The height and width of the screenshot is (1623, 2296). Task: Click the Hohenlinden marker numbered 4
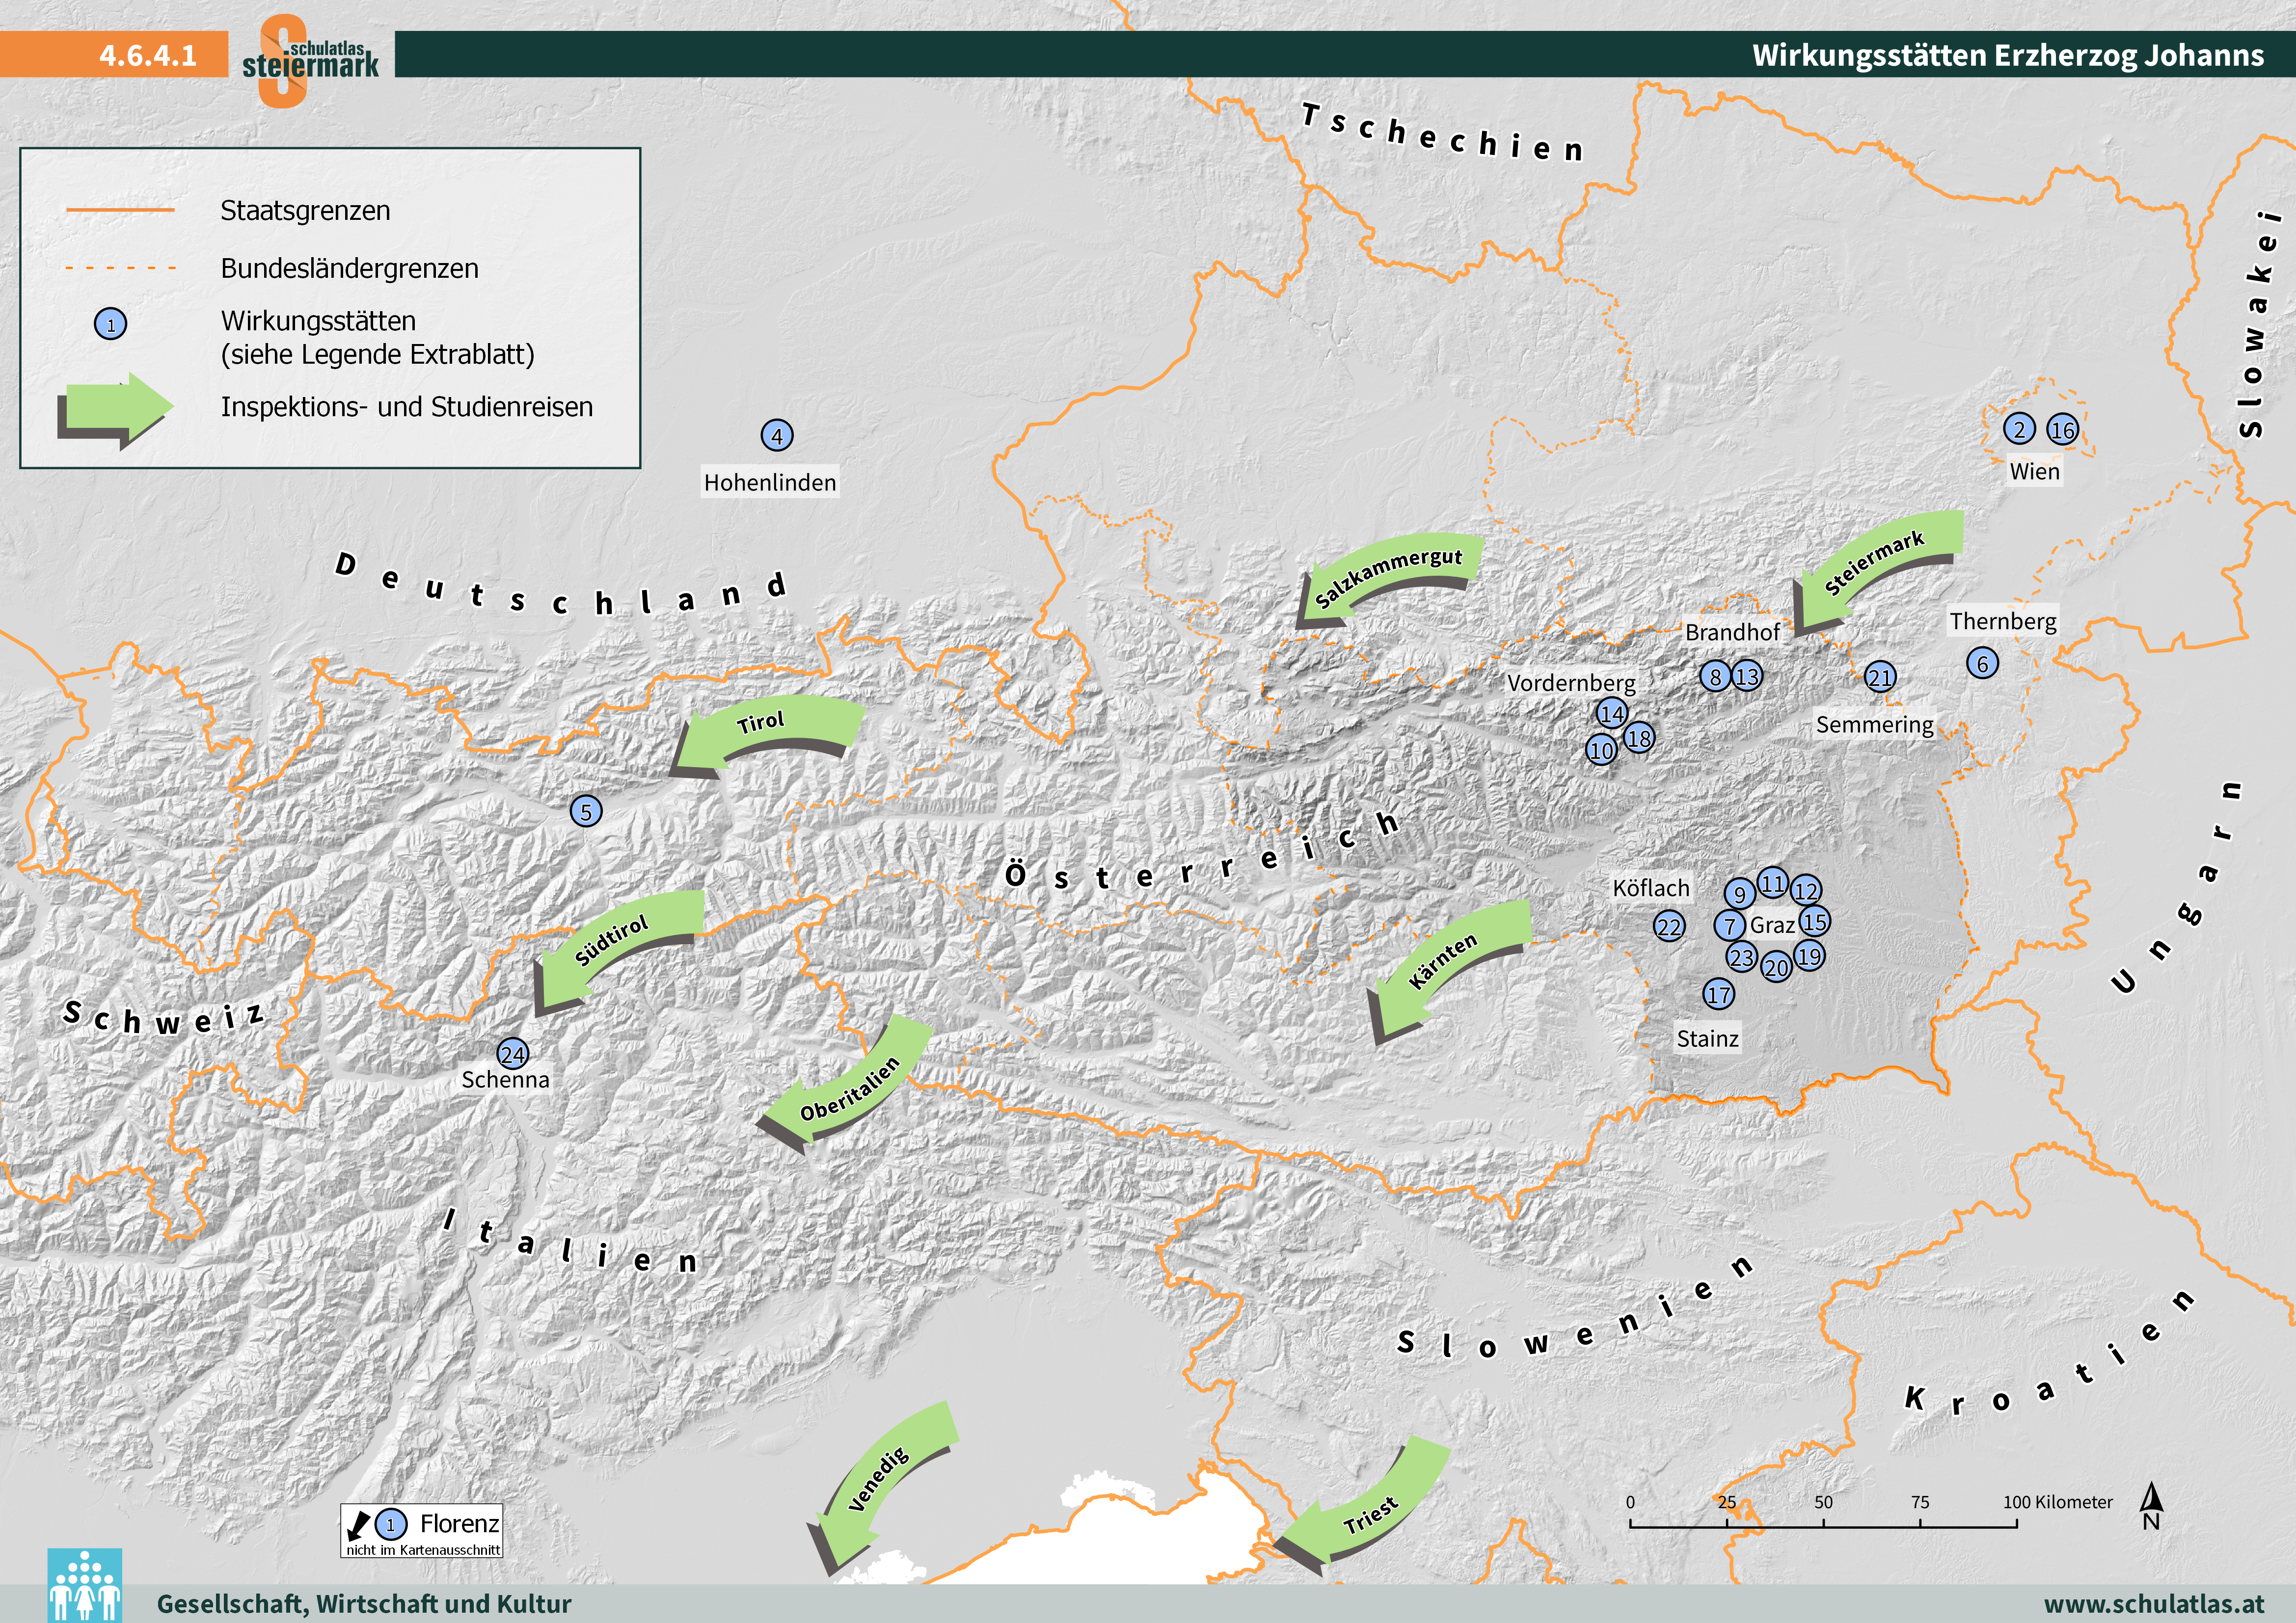click(x=777, y=435)
